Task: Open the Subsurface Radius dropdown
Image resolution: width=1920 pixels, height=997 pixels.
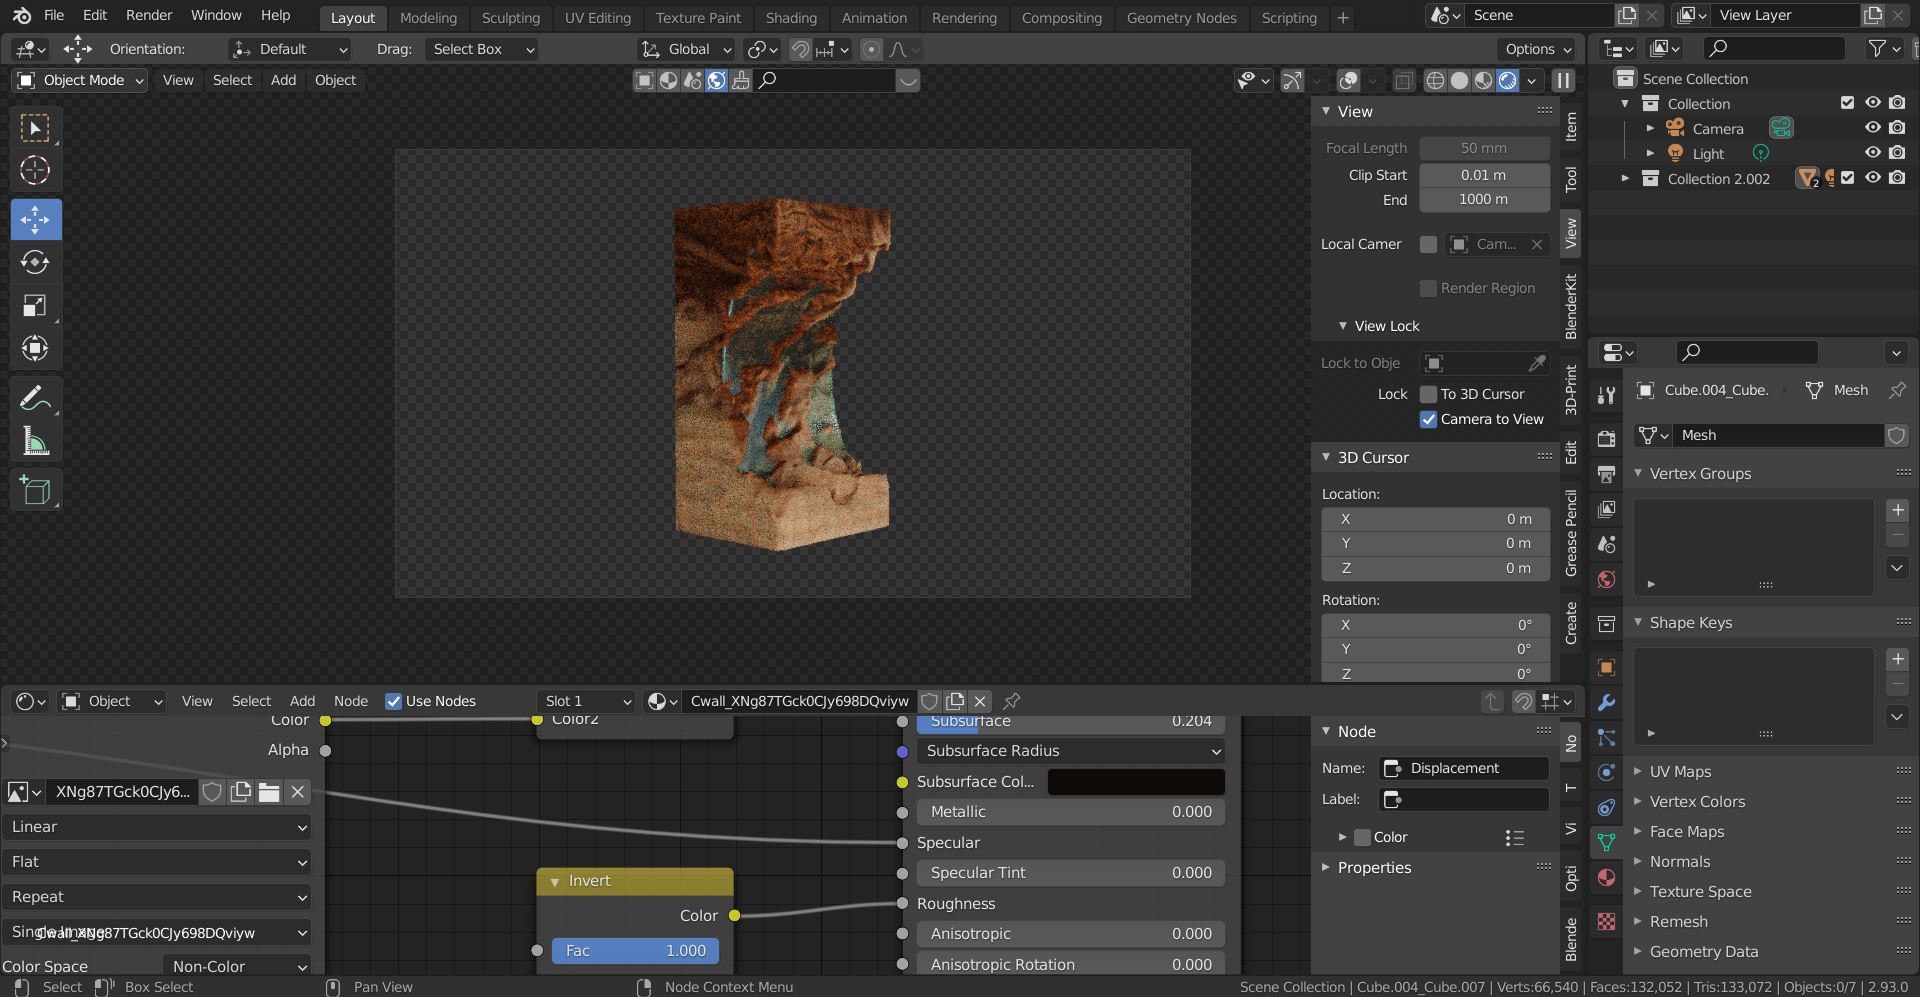Action: pos(1071,751)
